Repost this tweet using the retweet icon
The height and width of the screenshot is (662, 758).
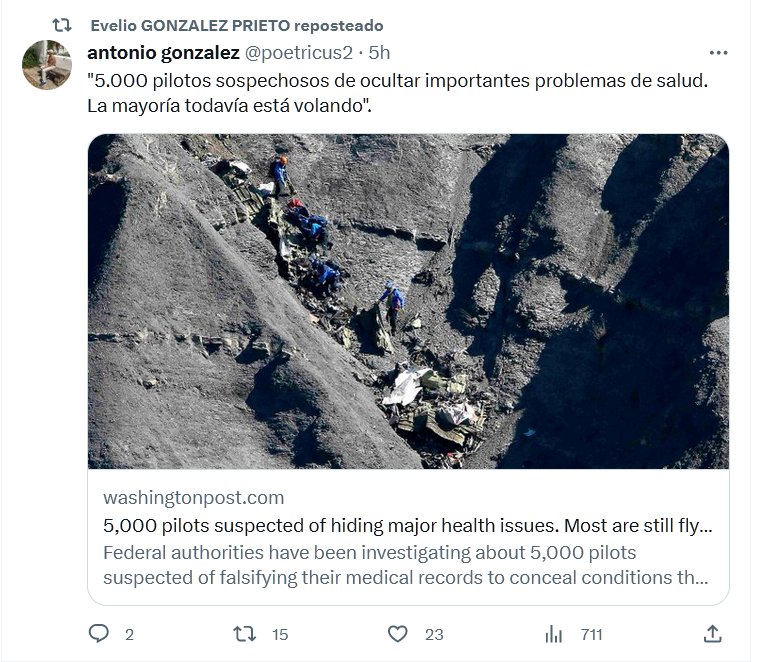(x=243, y=633)
